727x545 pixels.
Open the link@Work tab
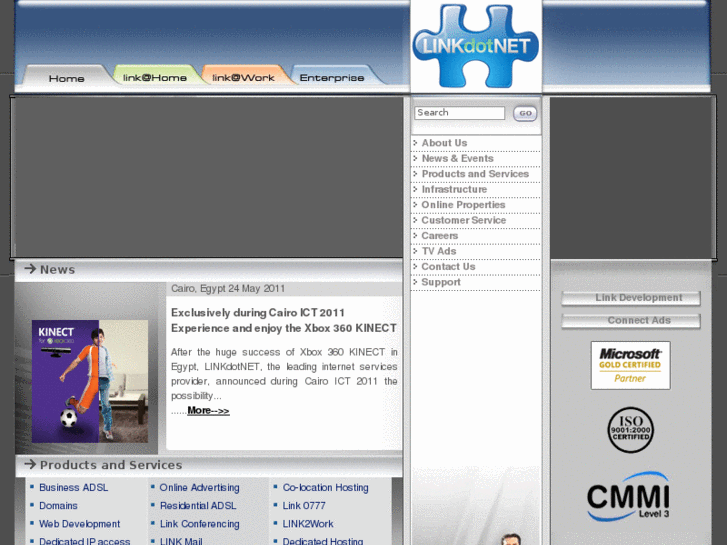click(x=243, y=77)
